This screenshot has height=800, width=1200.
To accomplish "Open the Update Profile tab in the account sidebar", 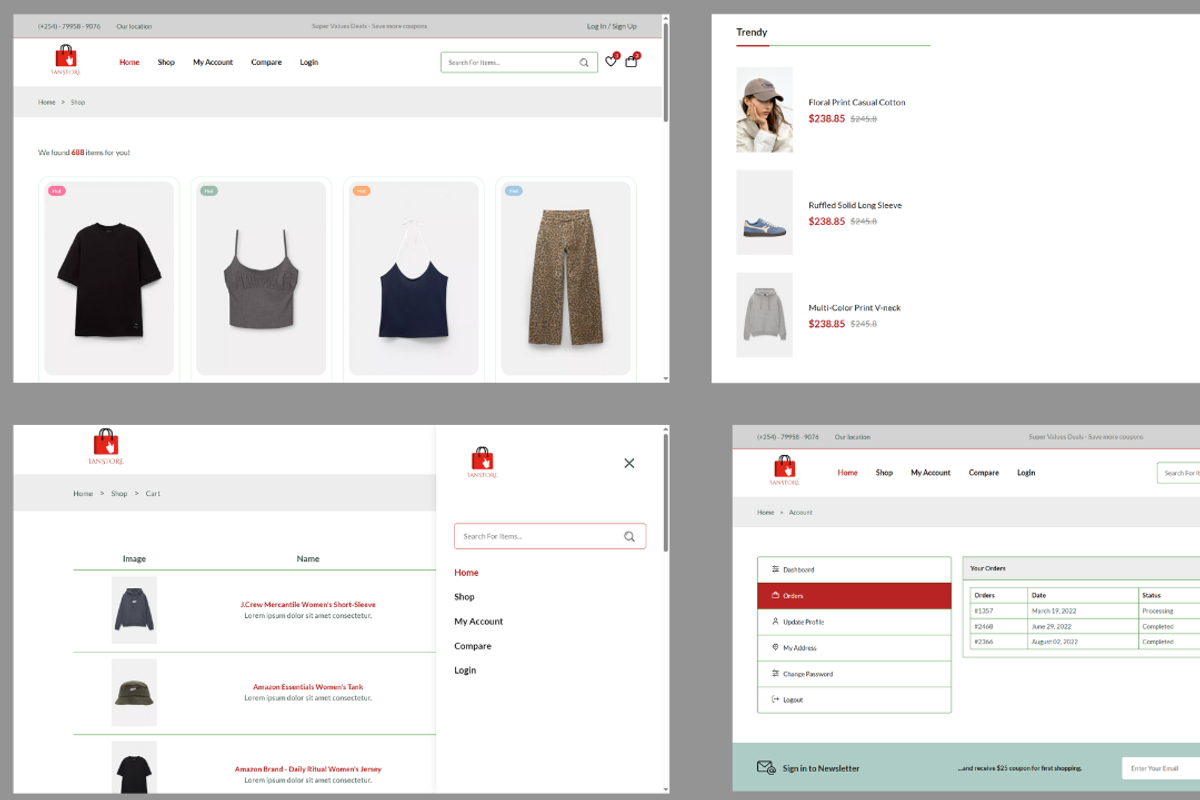I will (854, 622).
